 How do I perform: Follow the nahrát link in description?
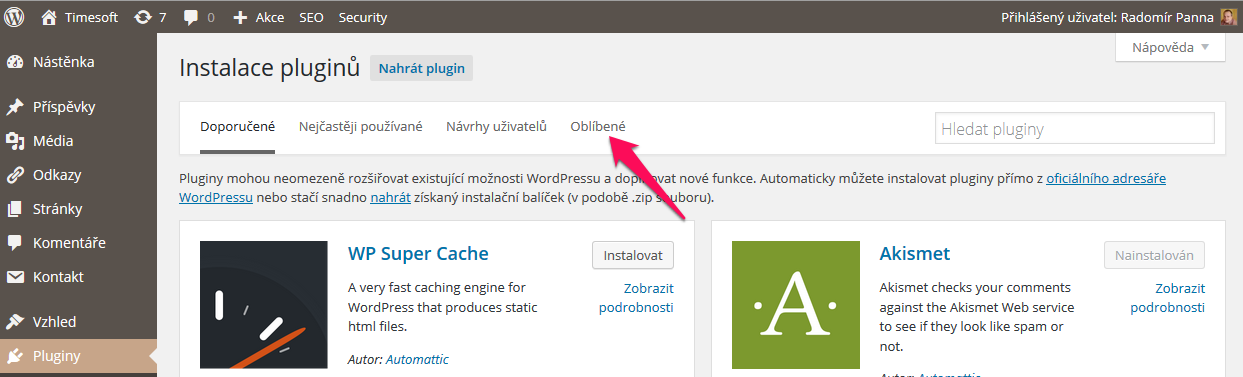390,198
